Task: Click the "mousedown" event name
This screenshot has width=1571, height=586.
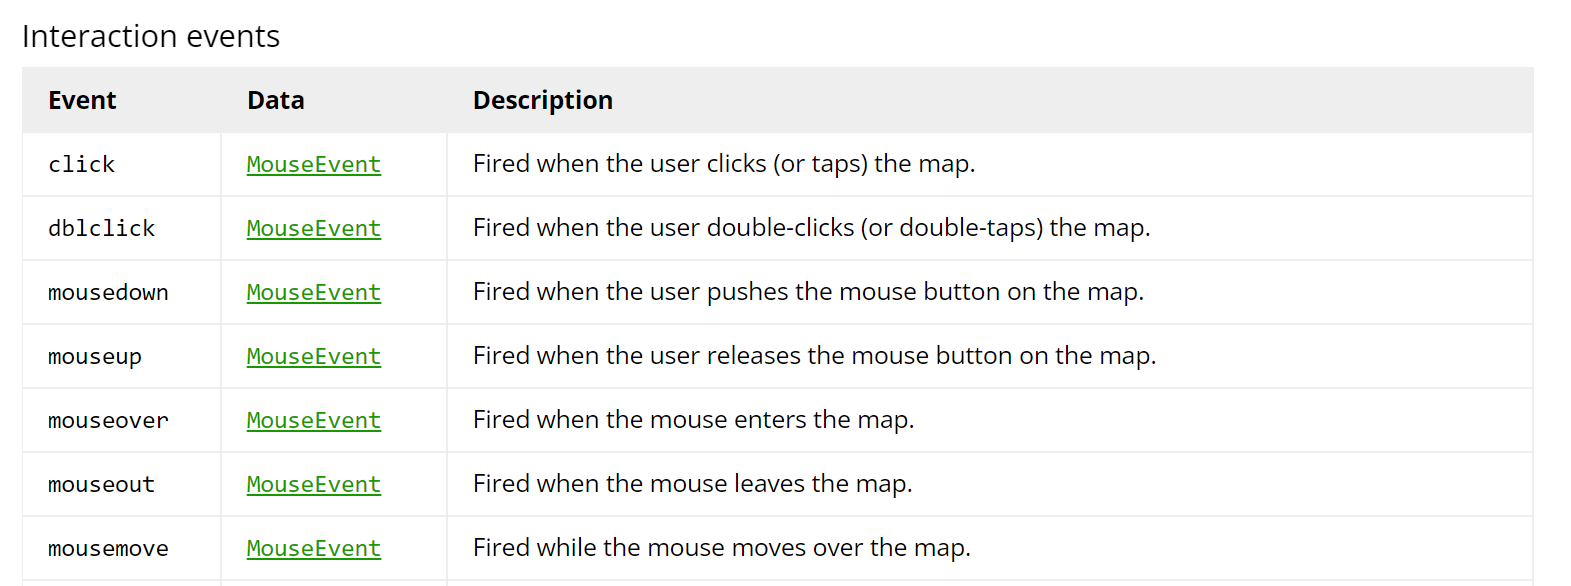Action: (x=108, y=292)
